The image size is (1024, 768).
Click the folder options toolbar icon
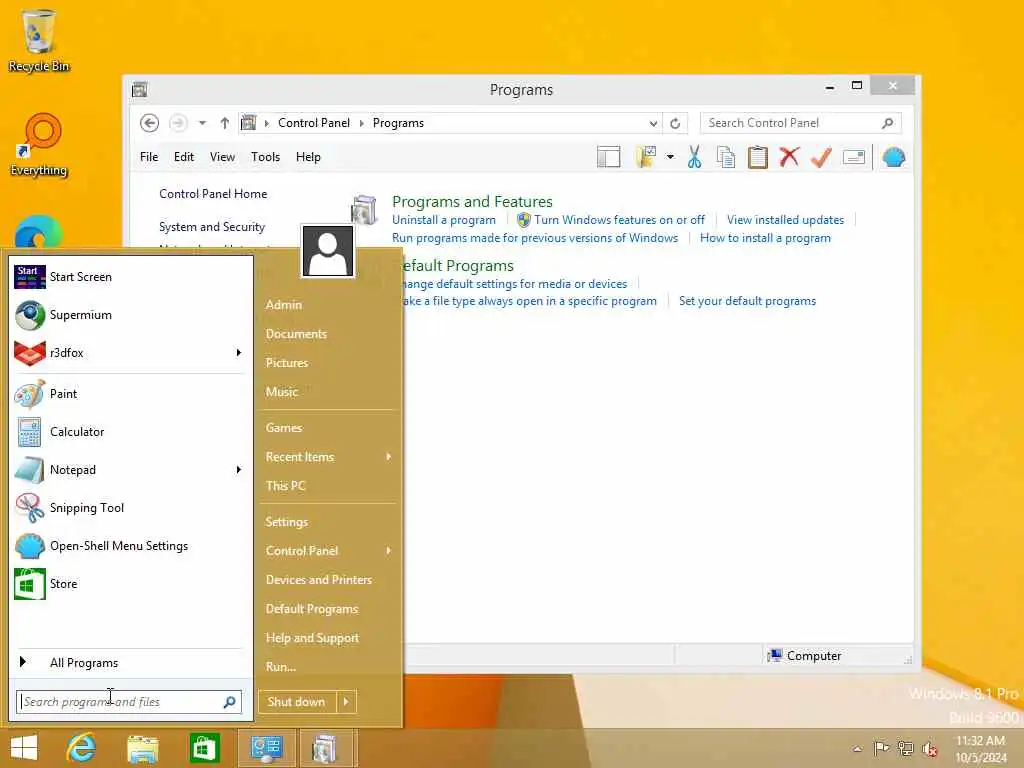[646, 157]
